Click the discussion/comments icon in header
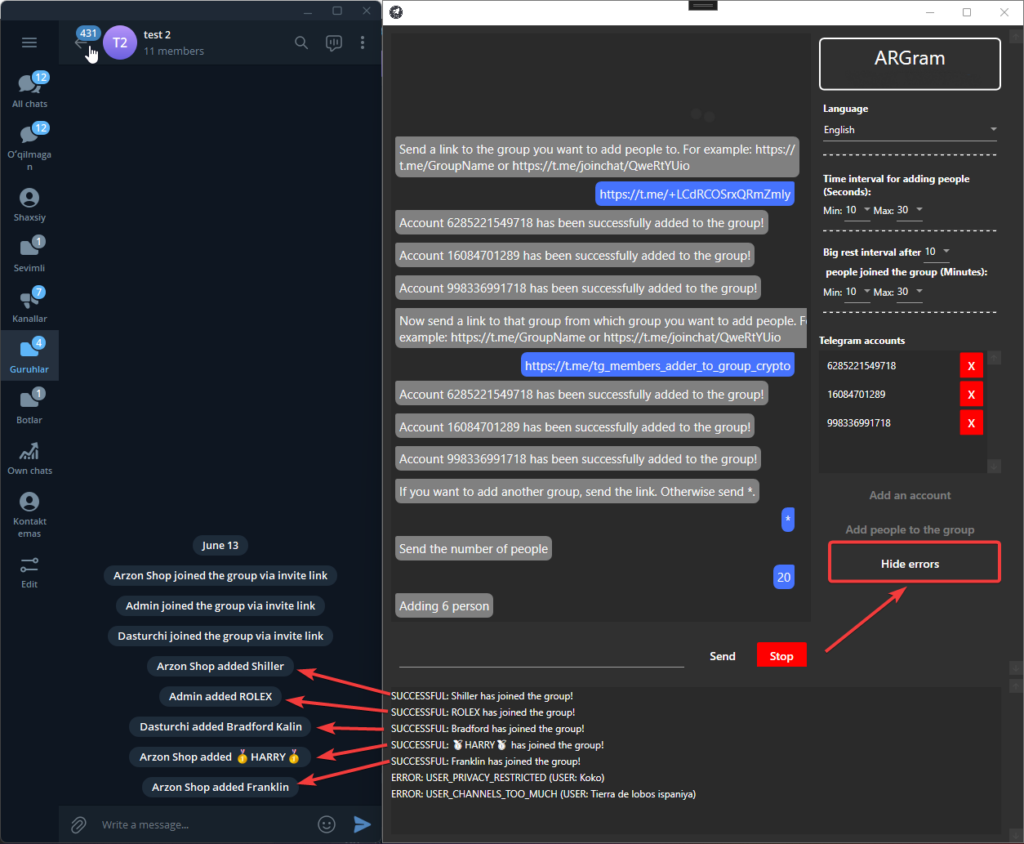 [x=333, y=42]
